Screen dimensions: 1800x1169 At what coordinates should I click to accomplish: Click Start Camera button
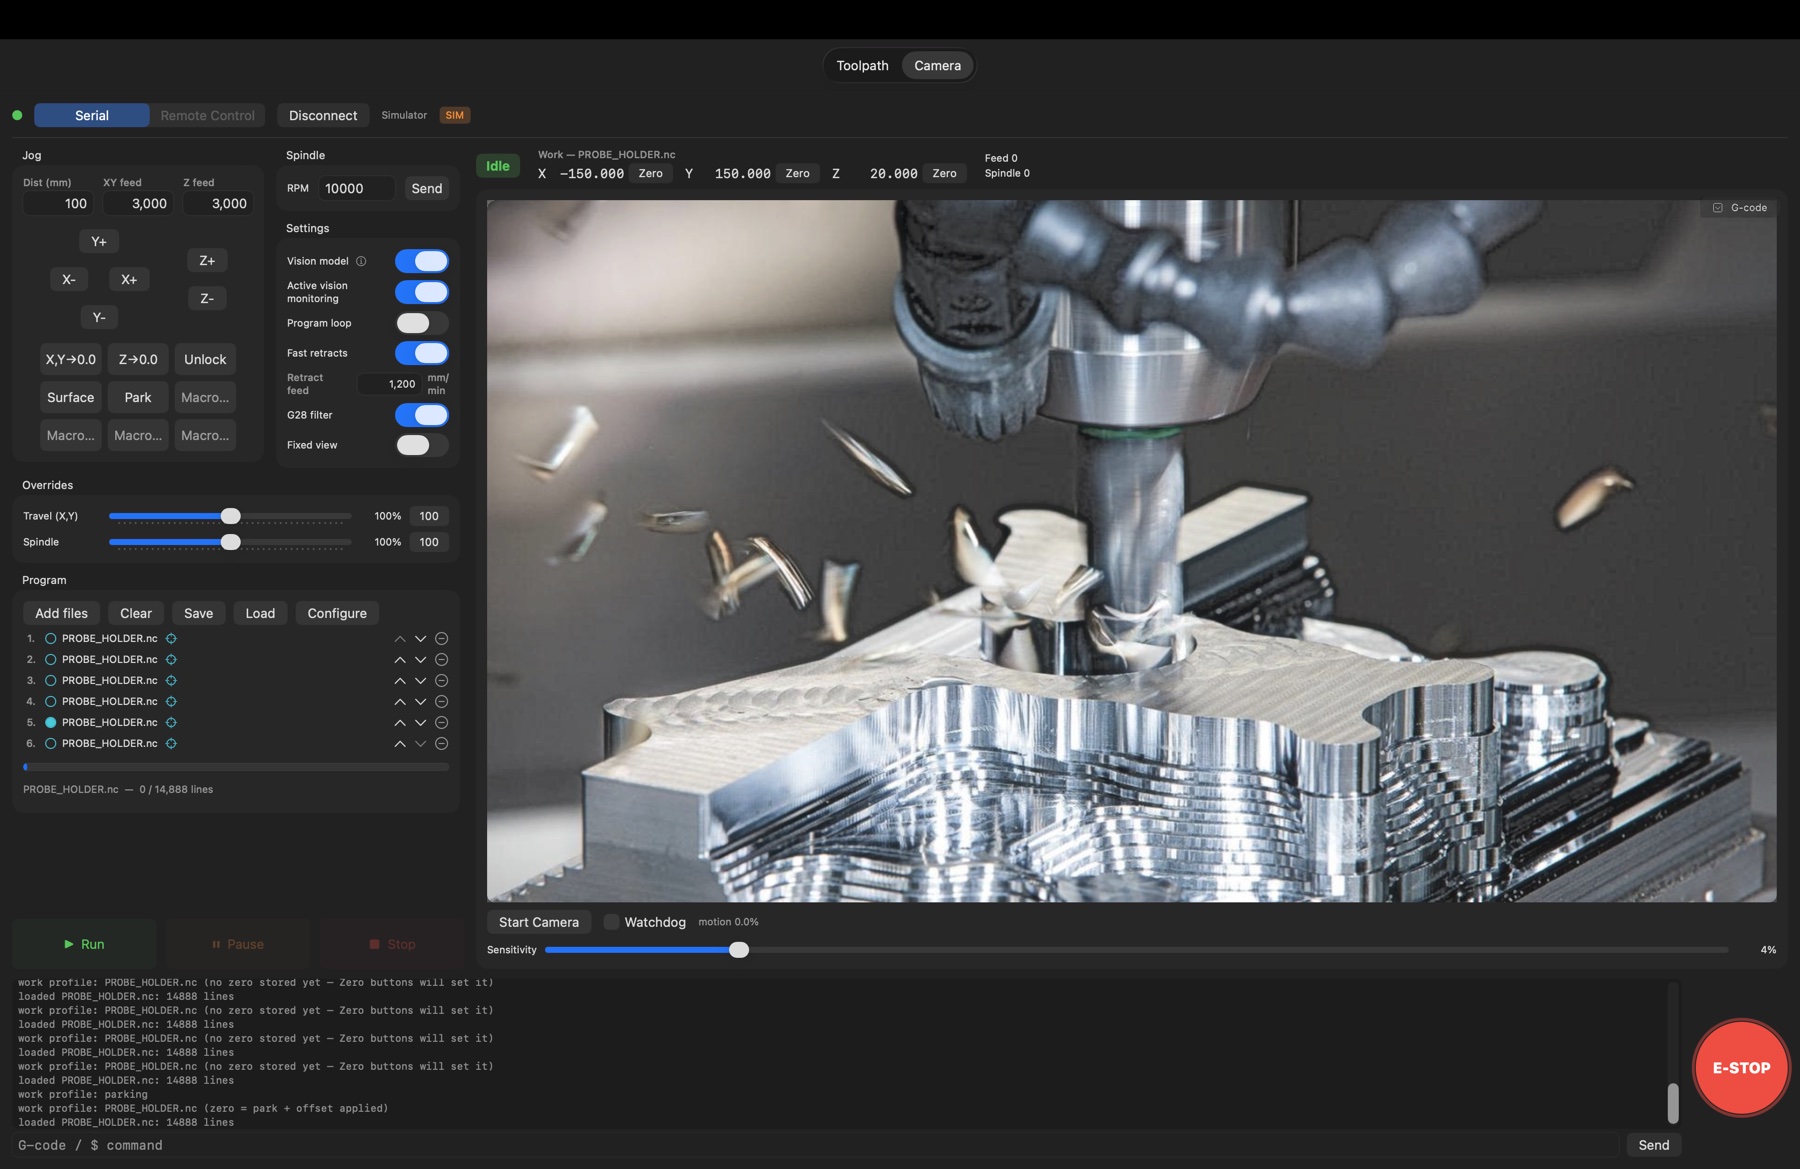[x=539, y=922]
